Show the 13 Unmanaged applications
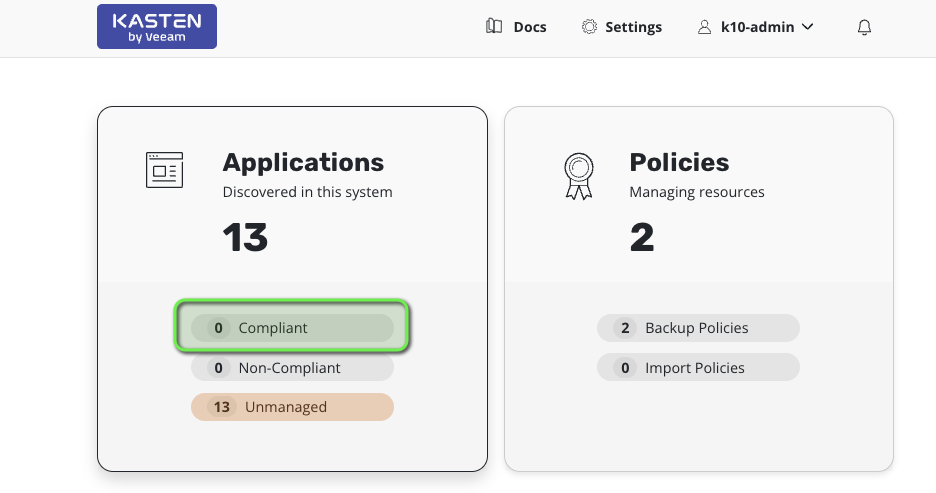936x493 pixels. pyautogui.click(x=292, y=407)
